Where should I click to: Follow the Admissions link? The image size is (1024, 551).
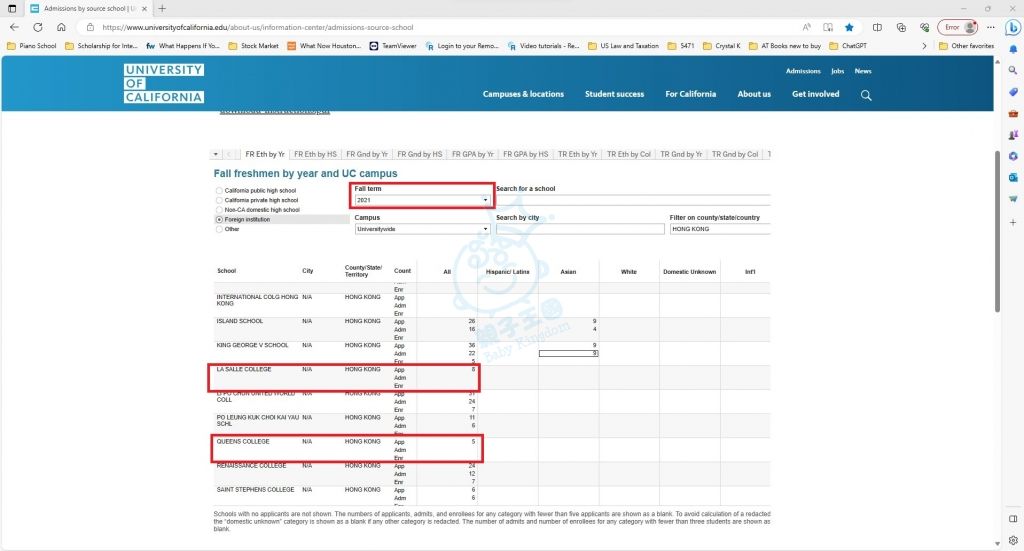(x=803, y=71)
